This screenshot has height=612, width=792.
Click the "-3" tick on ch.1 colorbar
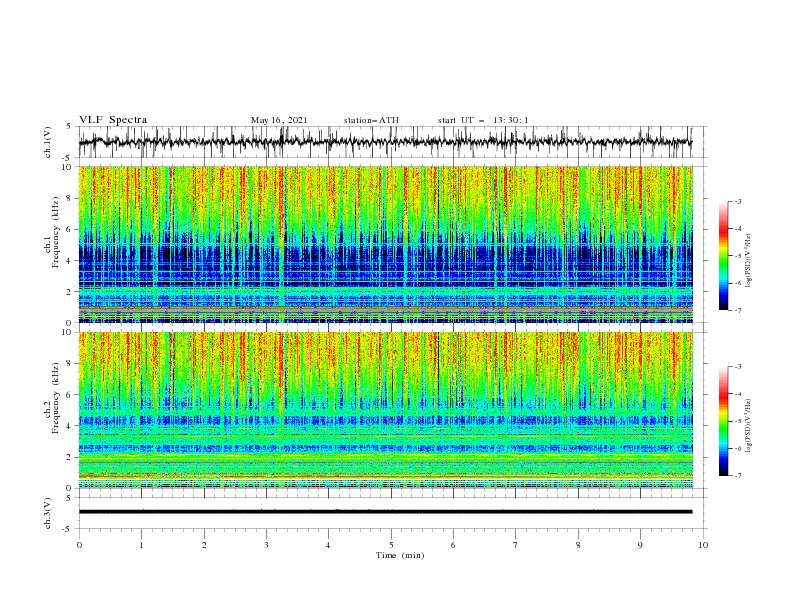point(737,201)
